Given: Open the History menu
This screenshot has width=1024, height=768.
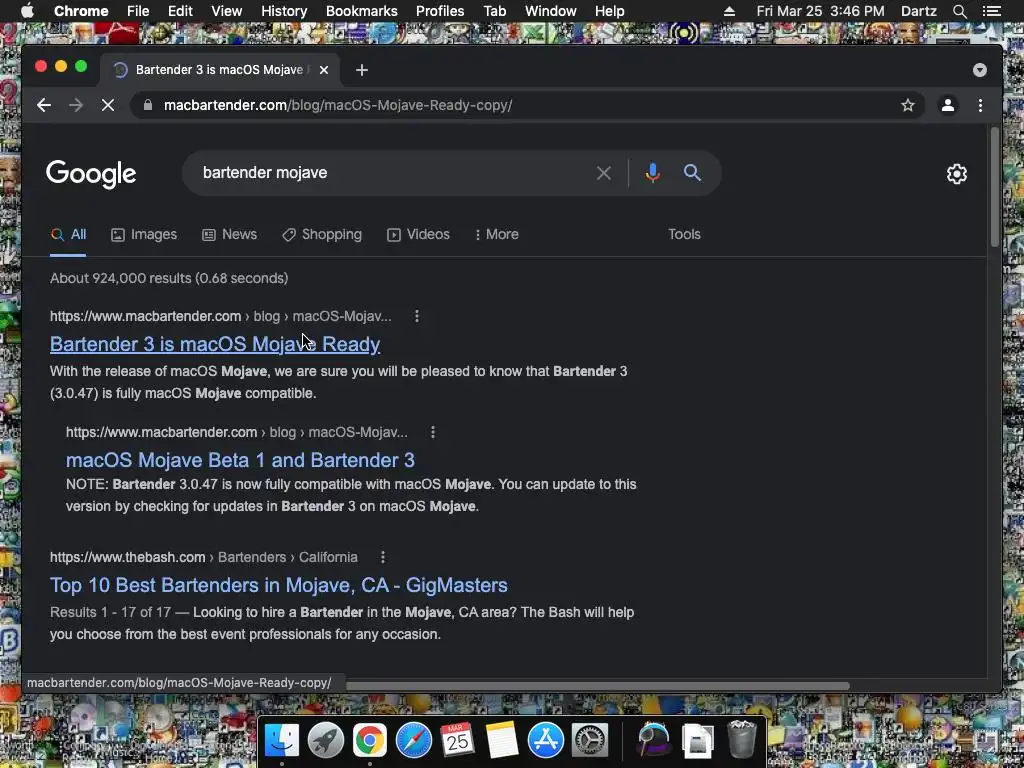Looking at the screenshot, I should click(284, 11).
